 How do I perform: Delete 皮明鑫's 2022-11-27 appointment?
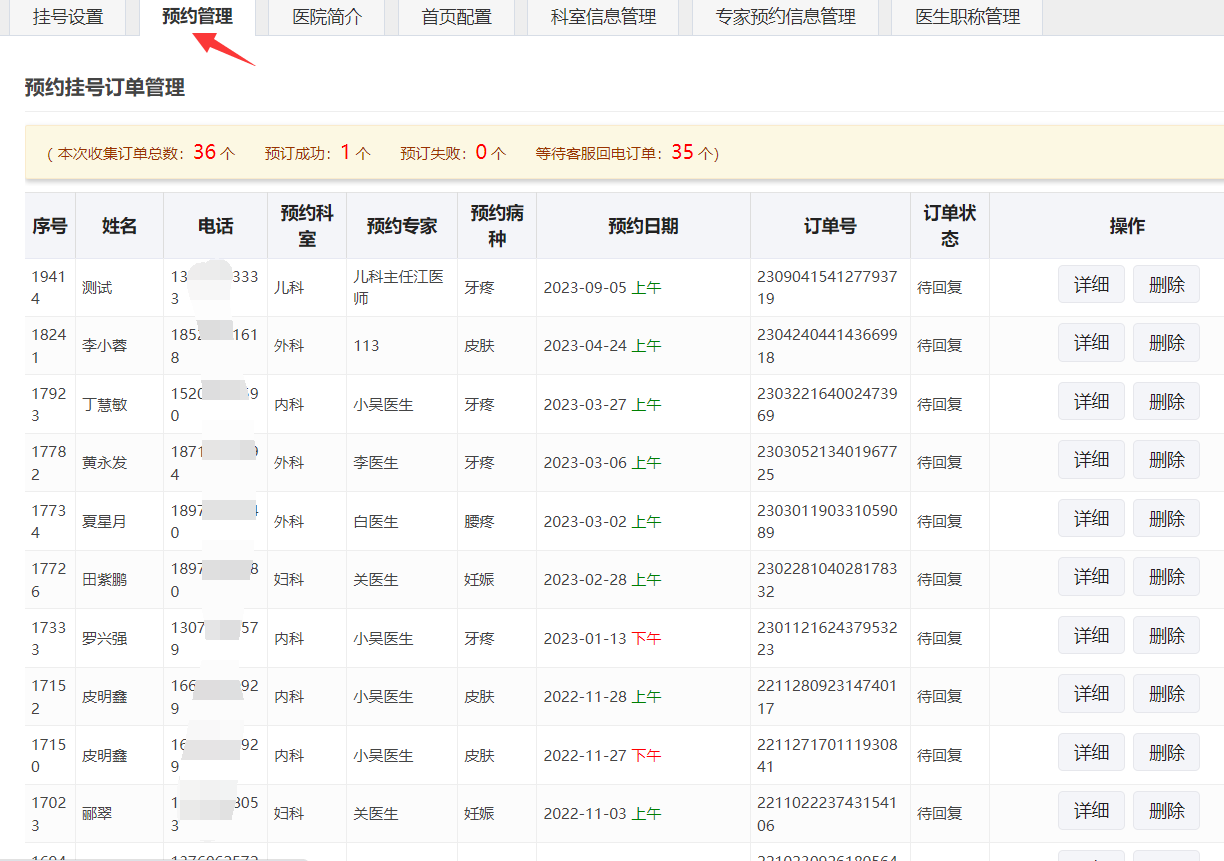click(x=1166, y=751)
